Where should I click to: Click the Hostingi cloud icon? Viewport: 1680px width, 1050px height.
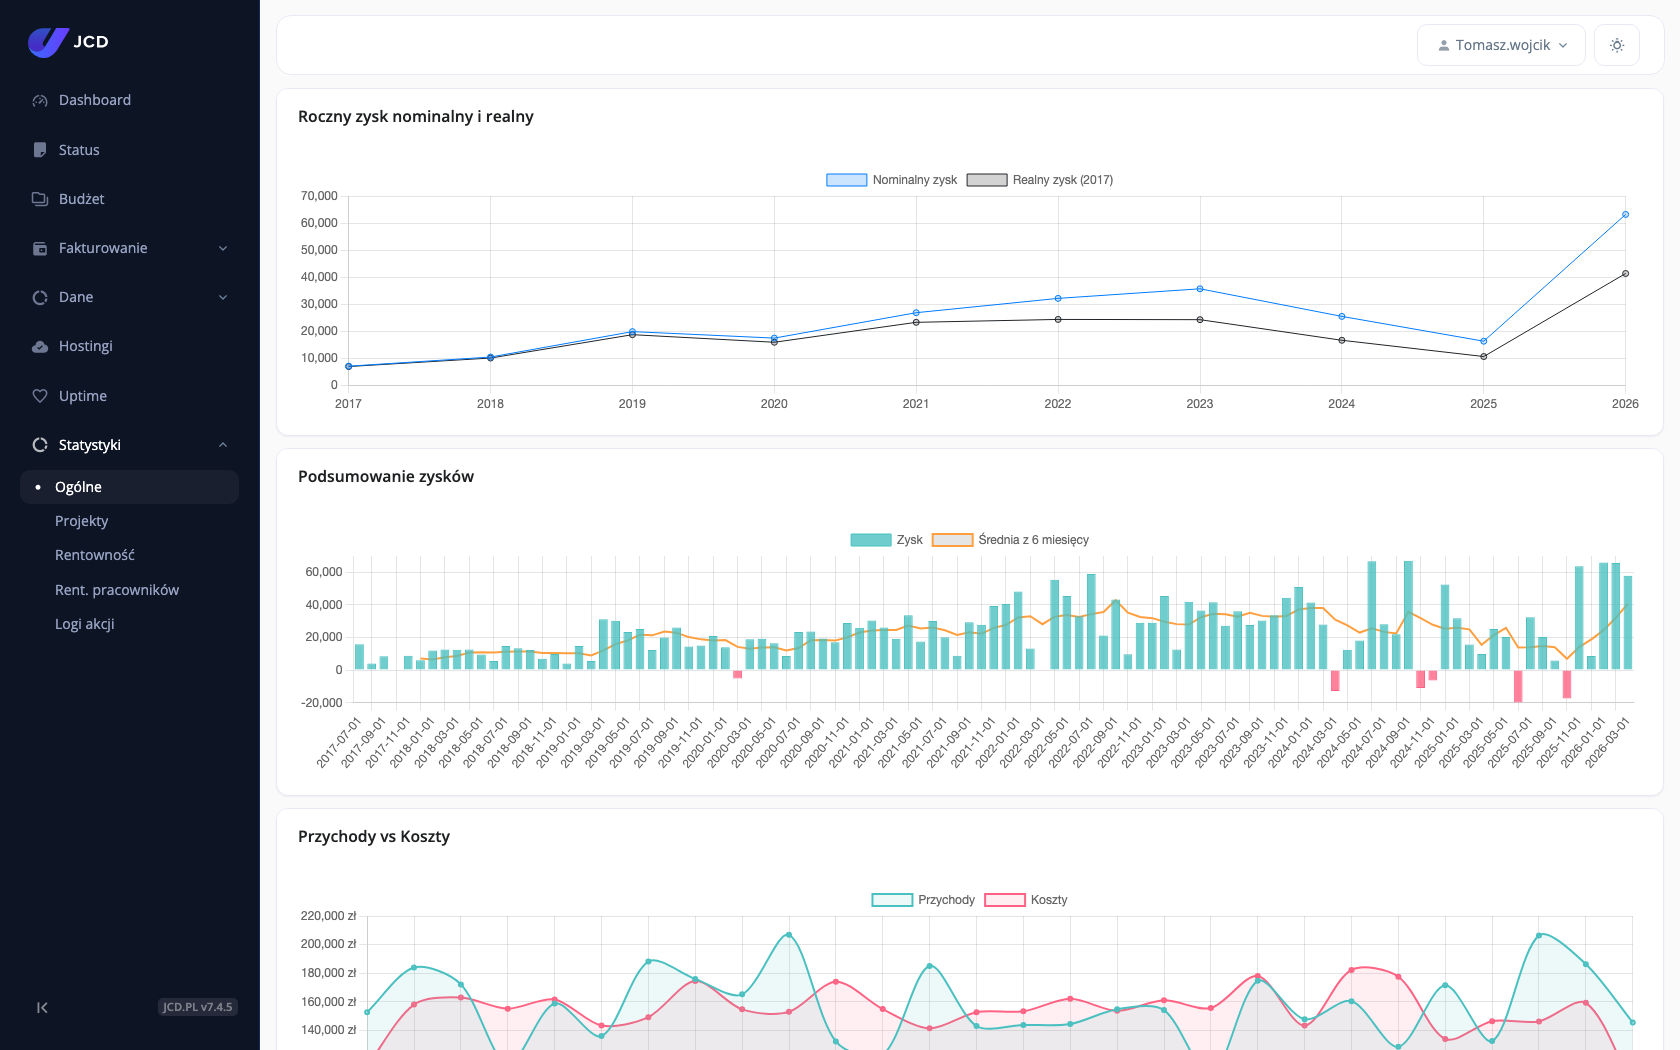[40, 346]
